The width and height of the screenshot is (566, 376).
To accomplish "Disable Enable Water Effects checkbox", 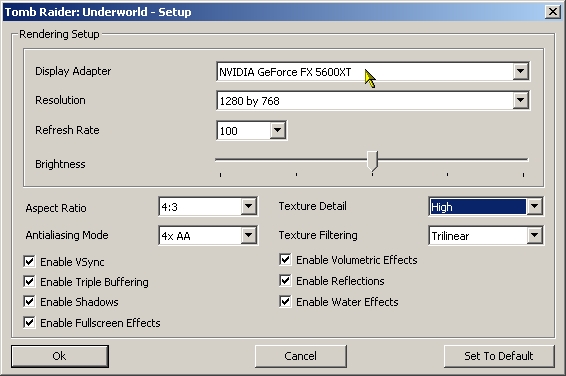I will click(x=285, y=301).
